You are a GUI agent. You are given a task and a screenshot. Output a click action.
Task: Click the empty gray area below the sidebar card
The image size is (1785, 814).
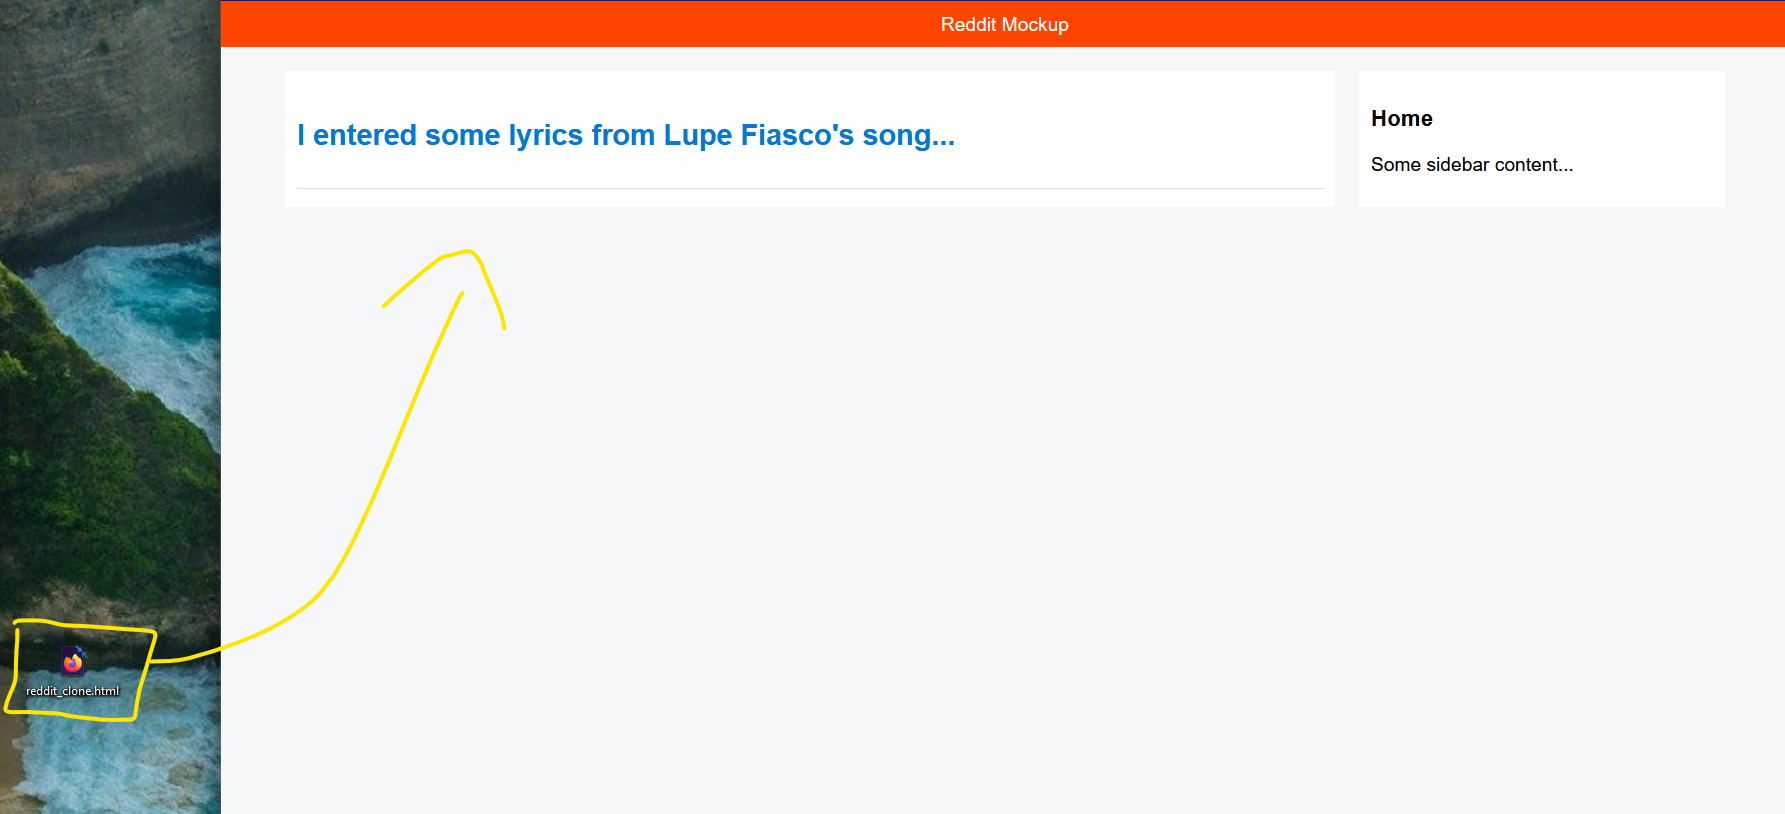(x=1540, y=450)
